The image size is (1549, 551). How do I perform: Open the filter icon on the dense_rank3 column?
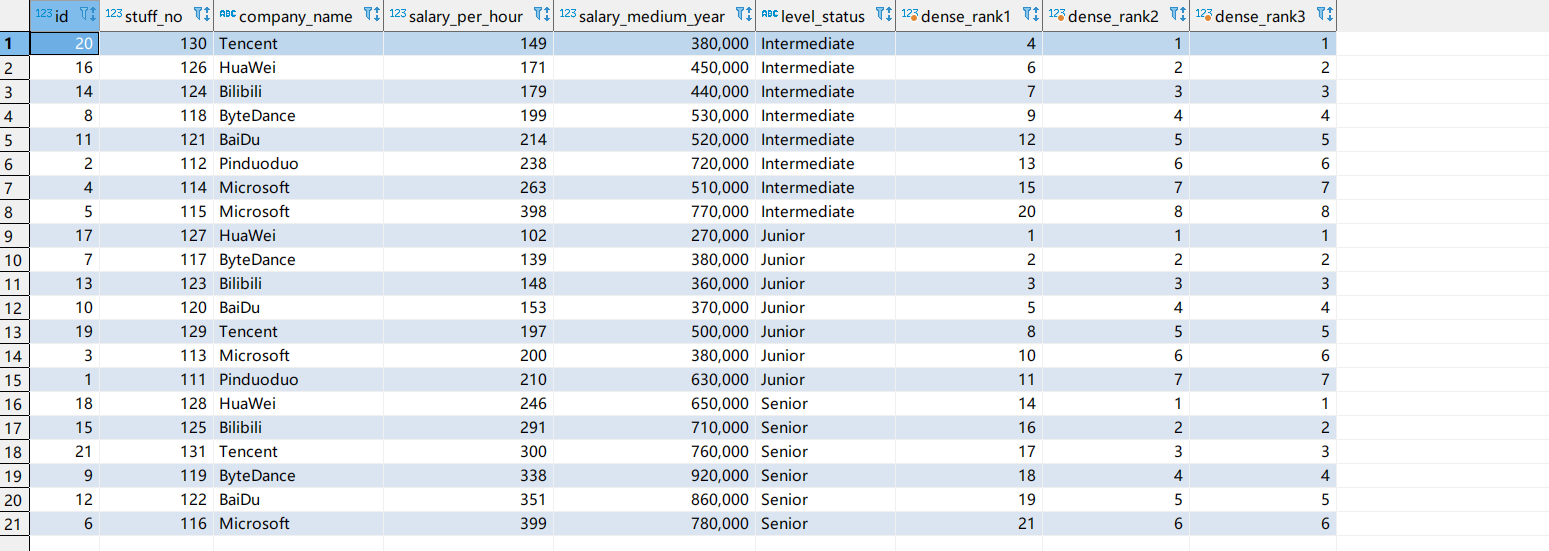click(1320, 15)
